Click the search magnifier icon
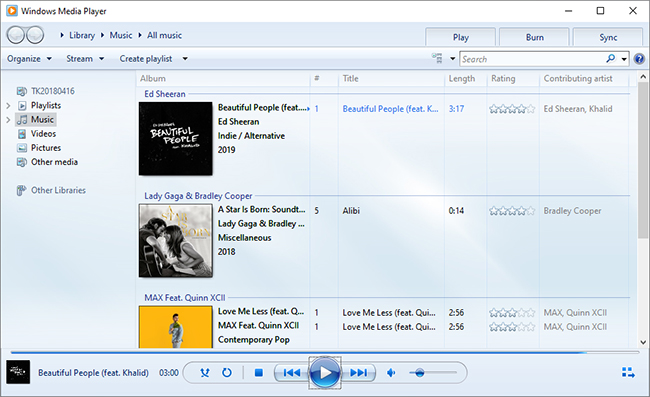Viewport: 650px width, 397px height. [x=610, y=59]
